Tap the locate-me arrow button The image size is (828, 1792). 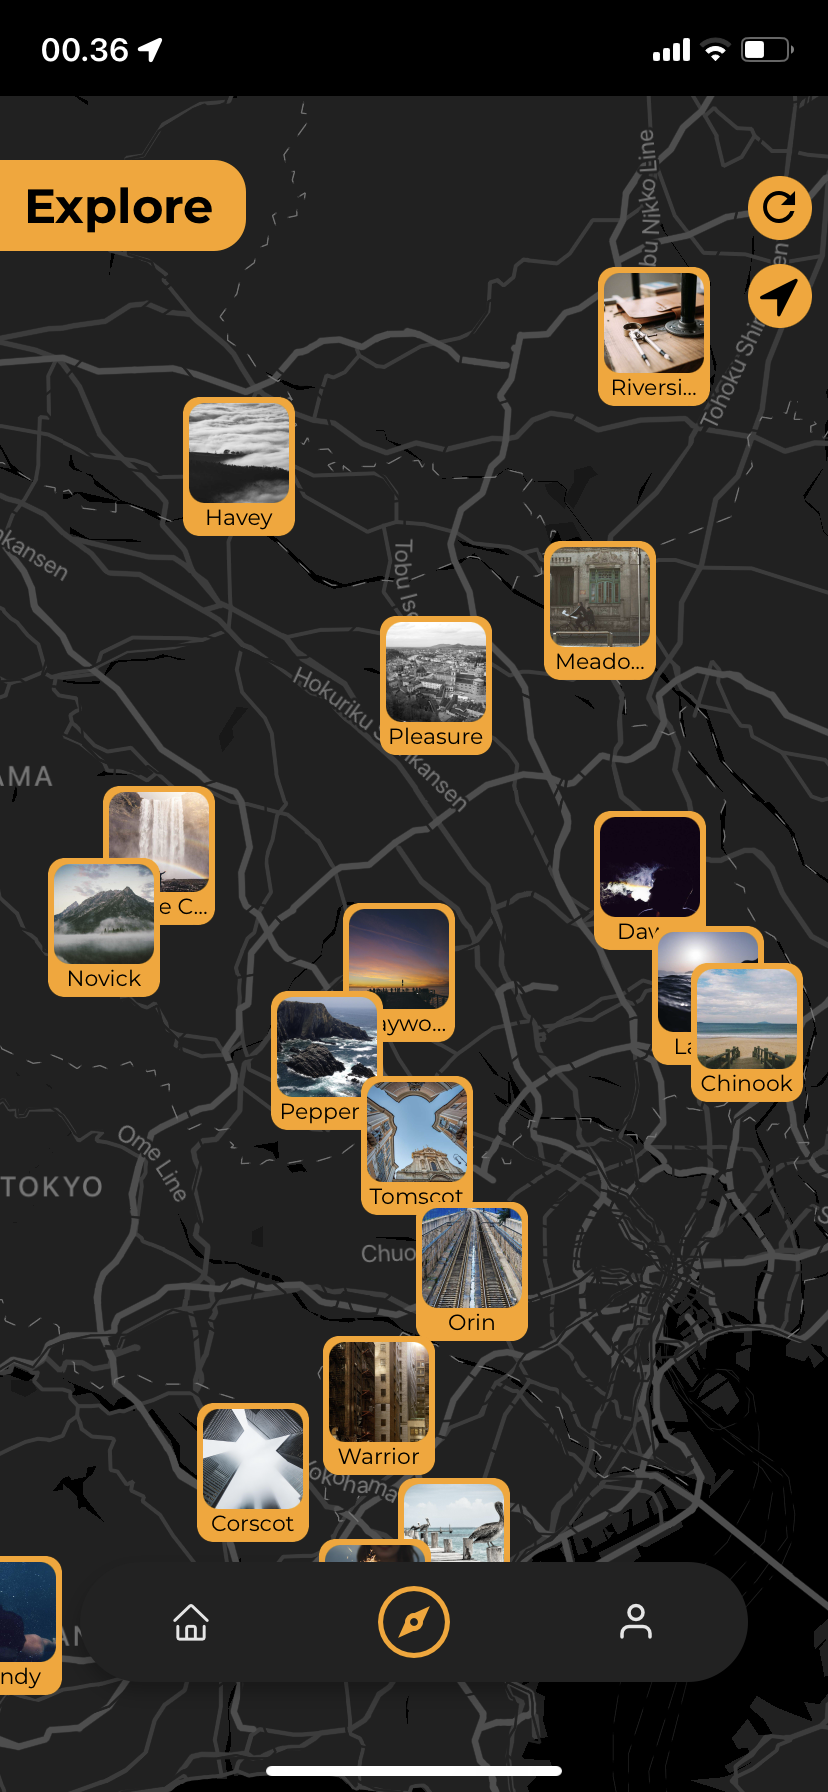coord(780,296)
